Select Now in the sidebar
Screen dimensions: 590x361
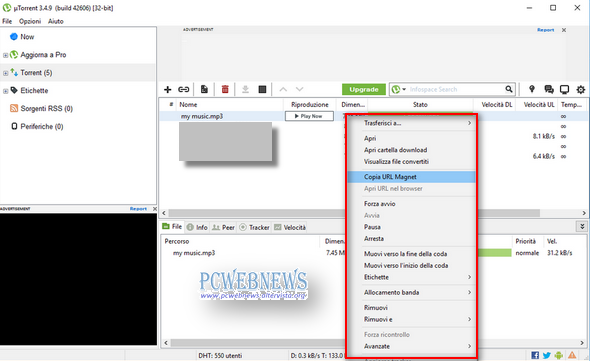pos(27,37)
